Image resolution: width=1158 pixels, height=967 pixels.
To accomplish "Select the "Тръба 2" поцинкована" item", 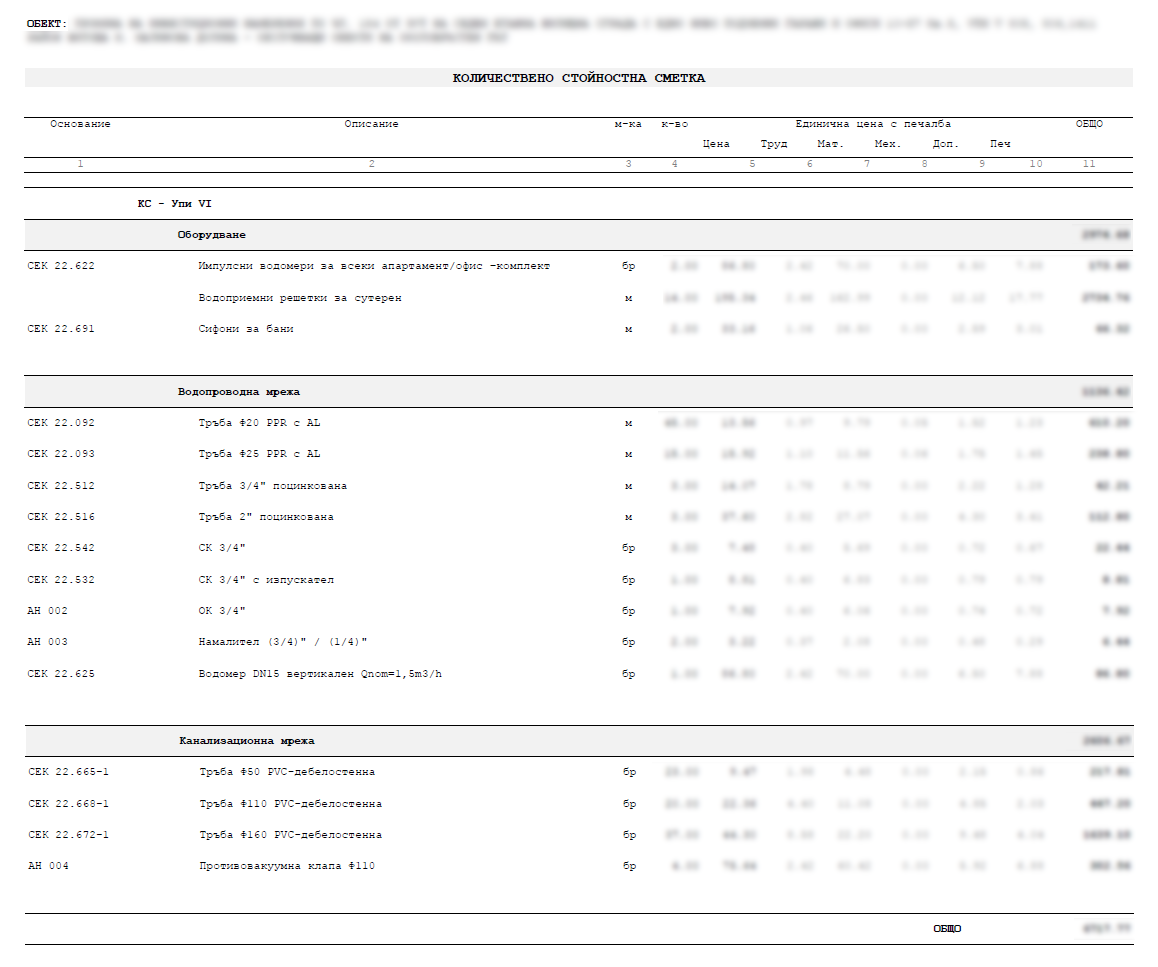I will click(266, 517).
